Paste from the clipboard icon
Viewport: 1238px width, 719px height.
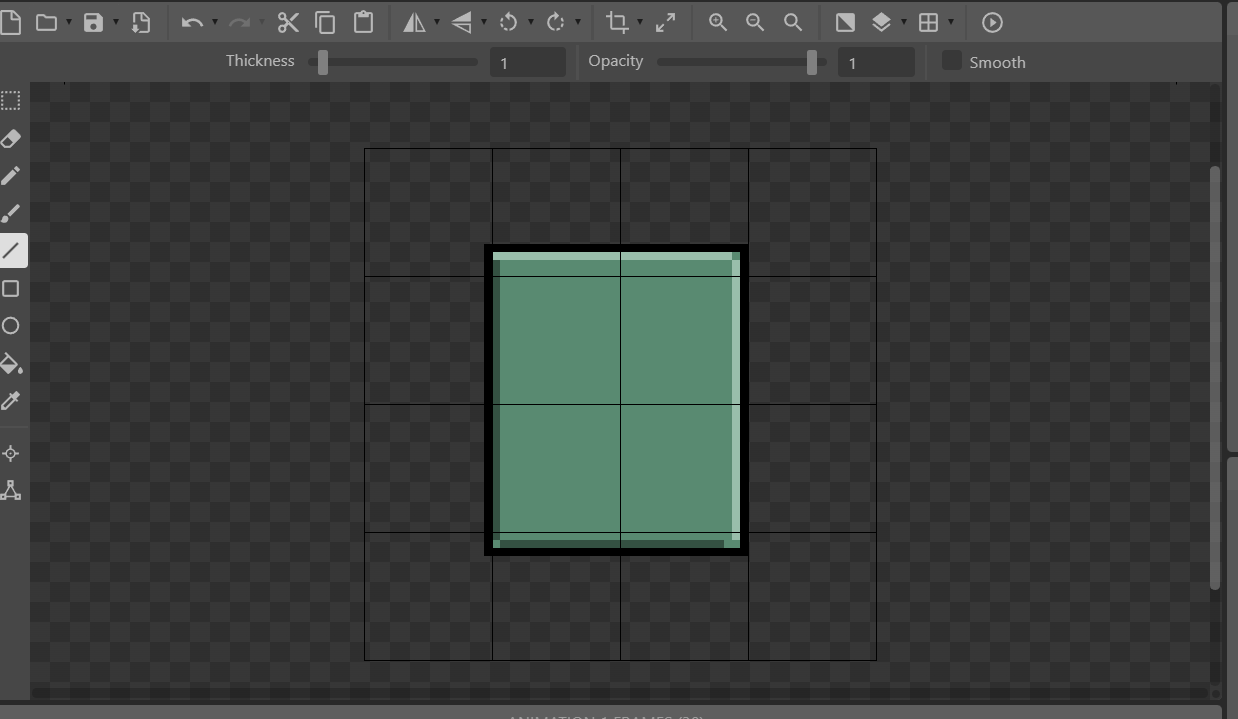(363, 22)
